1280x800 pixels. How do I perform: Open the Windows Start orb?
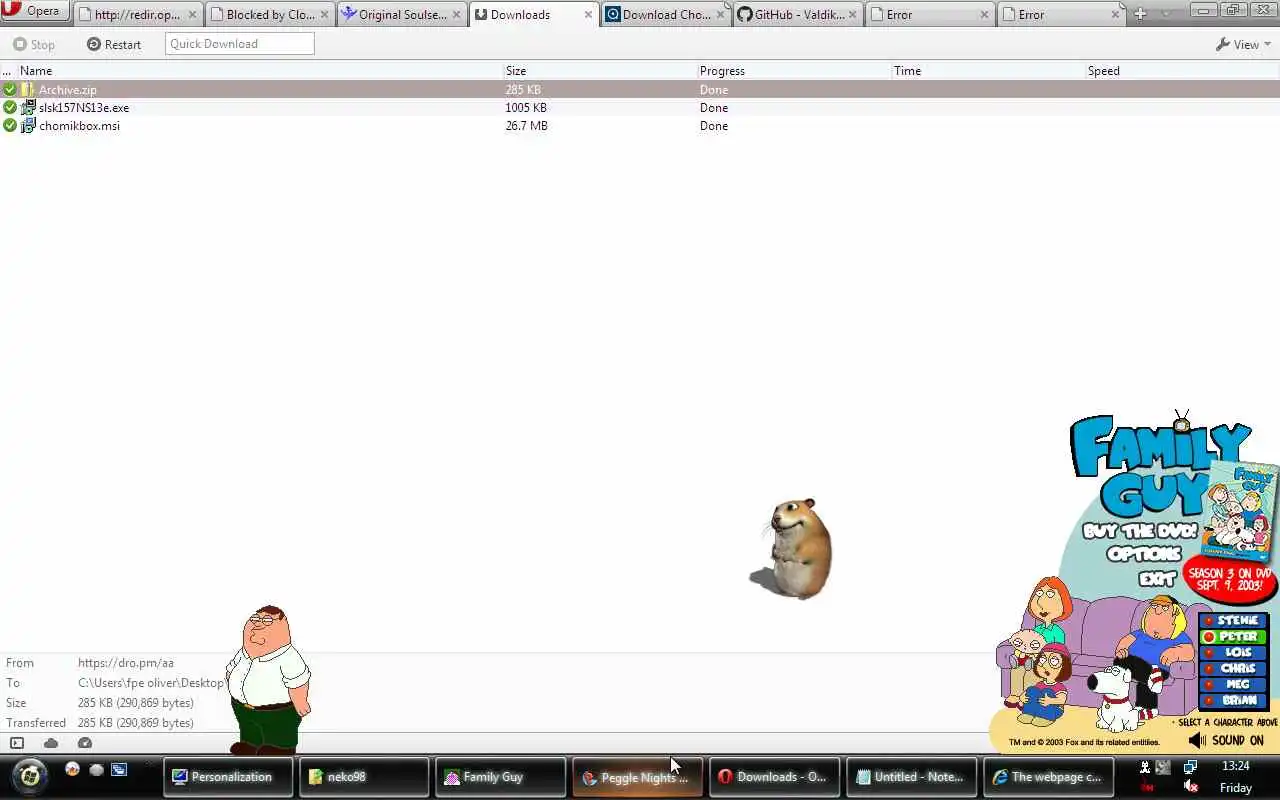click(x=30, y=776)
